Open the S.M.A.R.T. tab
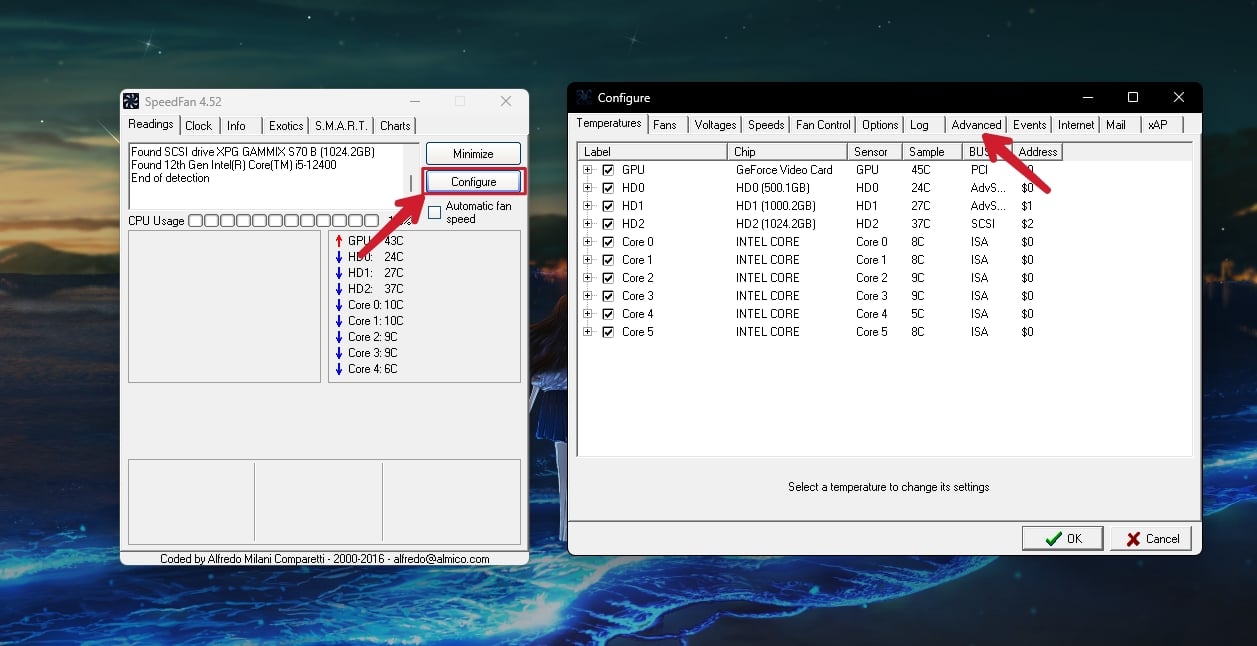The width and height of the screenshot is (1257, 646). (x=342, y=126)
